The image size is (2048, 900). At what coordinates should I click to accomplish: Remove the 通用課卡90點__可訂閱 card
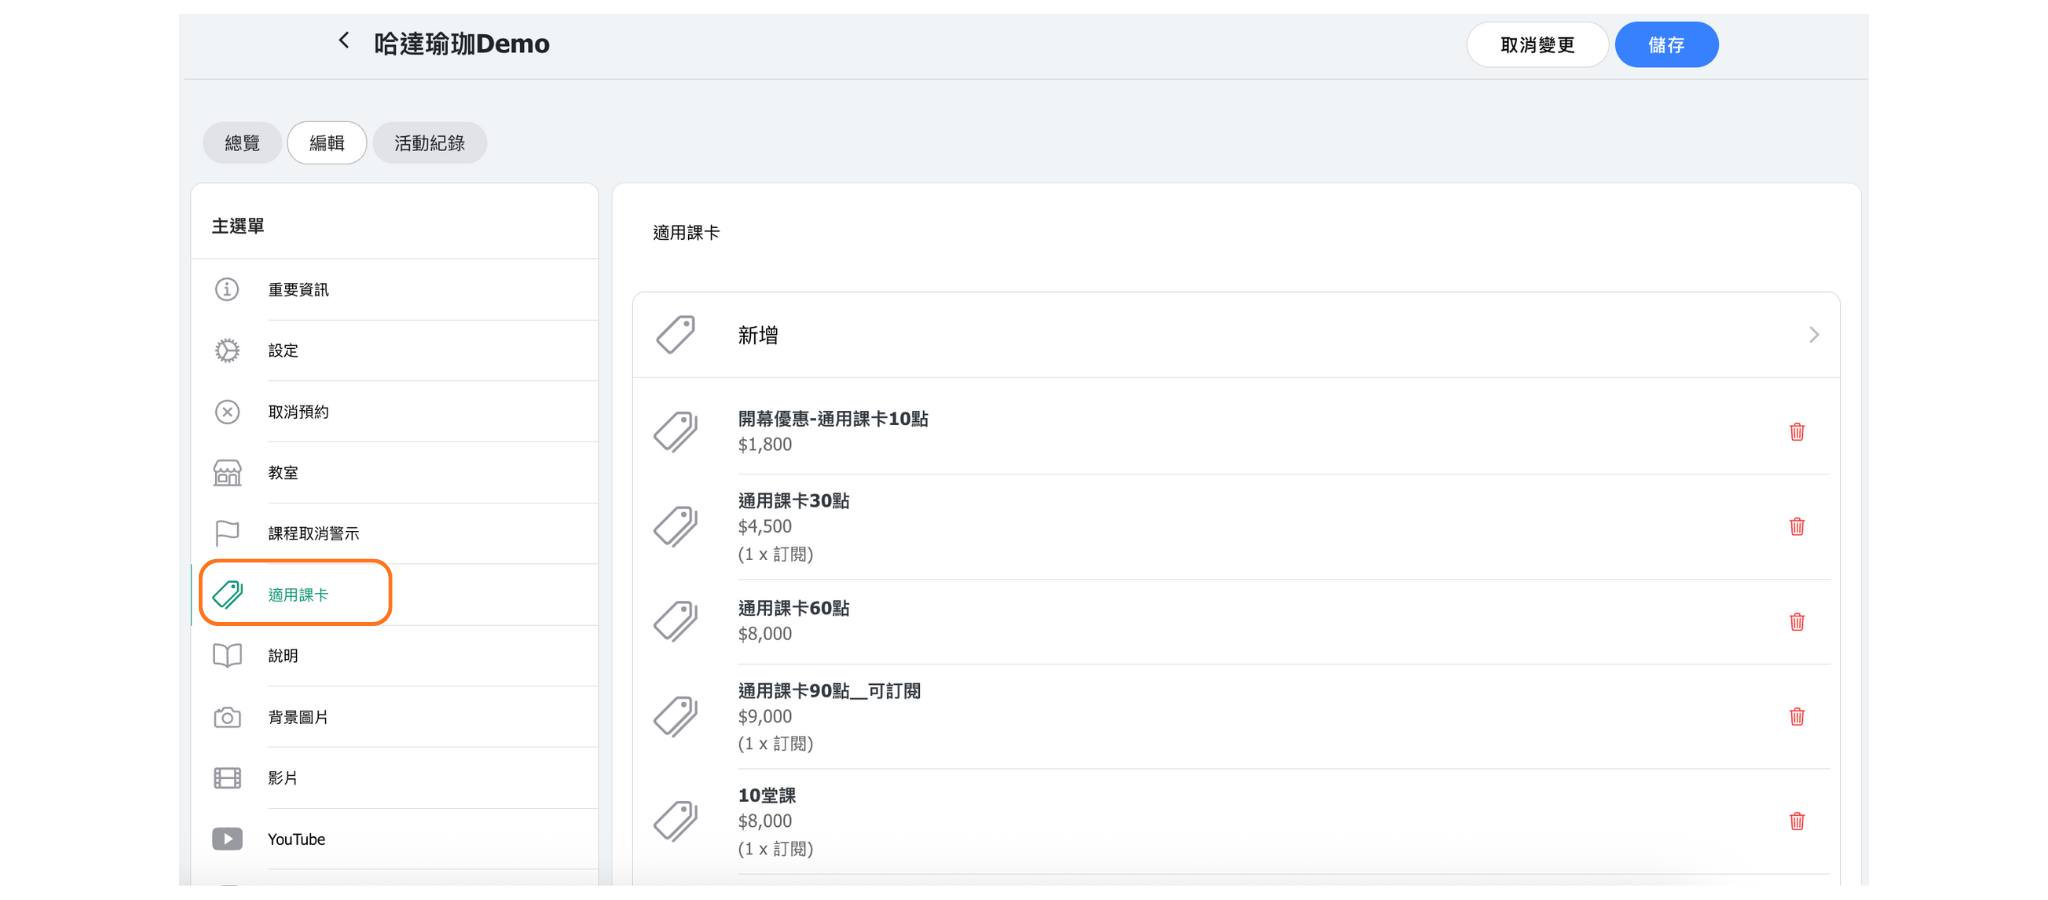coord(1796,717)
